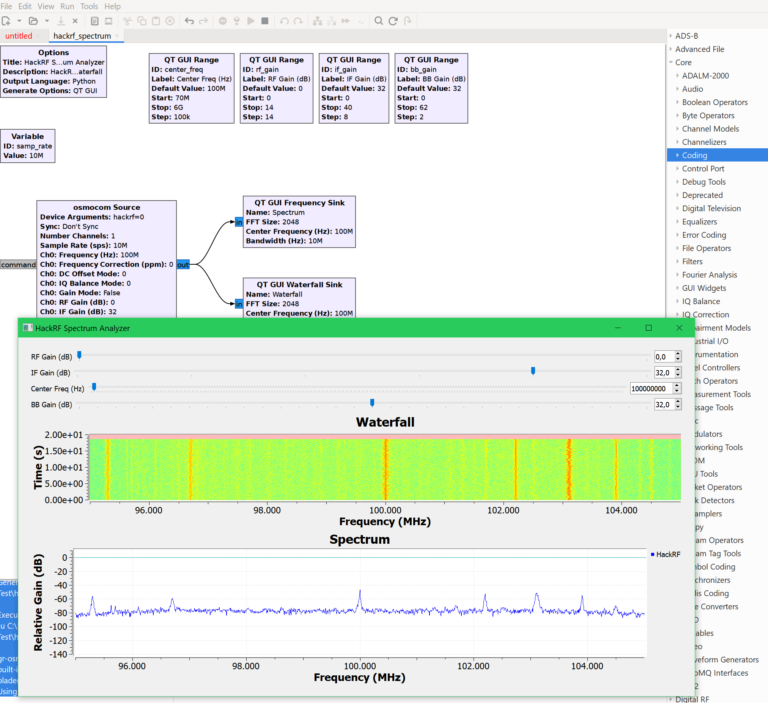Undo the last edit
Screen dimensions: 768x703
tap(189, 21)
